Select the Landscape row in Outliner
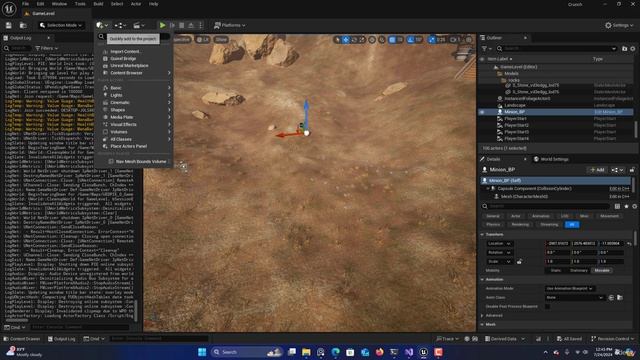The height and width of the screenshot is (360, 640). (555, 105)
